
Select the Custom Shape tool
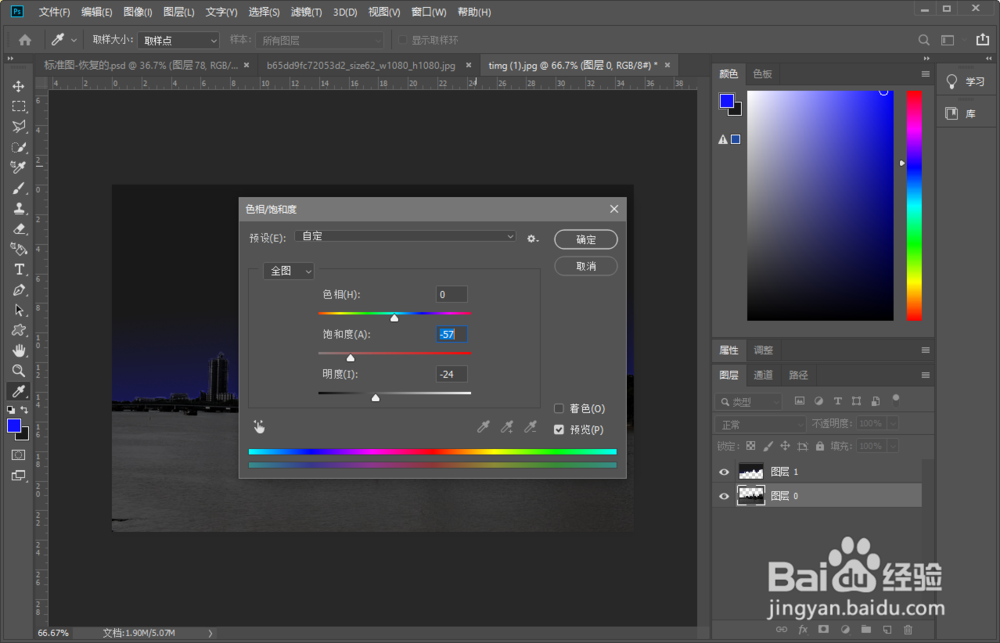click(x=18, y=330)
